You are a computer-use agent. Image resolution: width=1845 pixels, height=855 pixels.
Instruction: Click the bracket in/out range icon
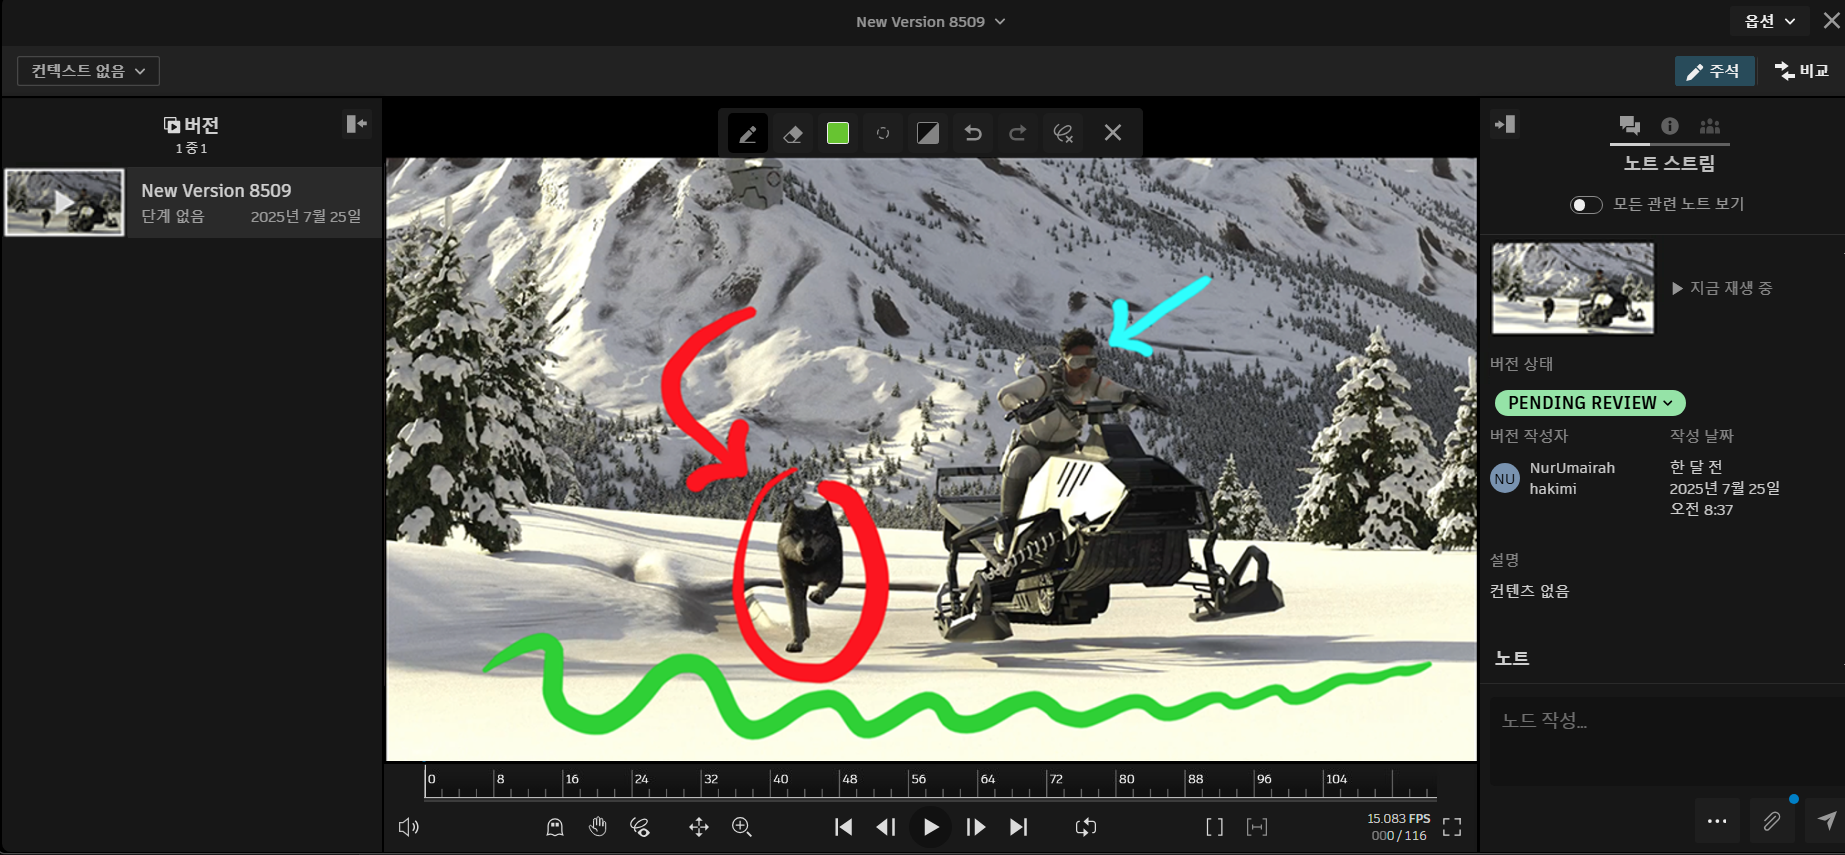[1215, 827]
